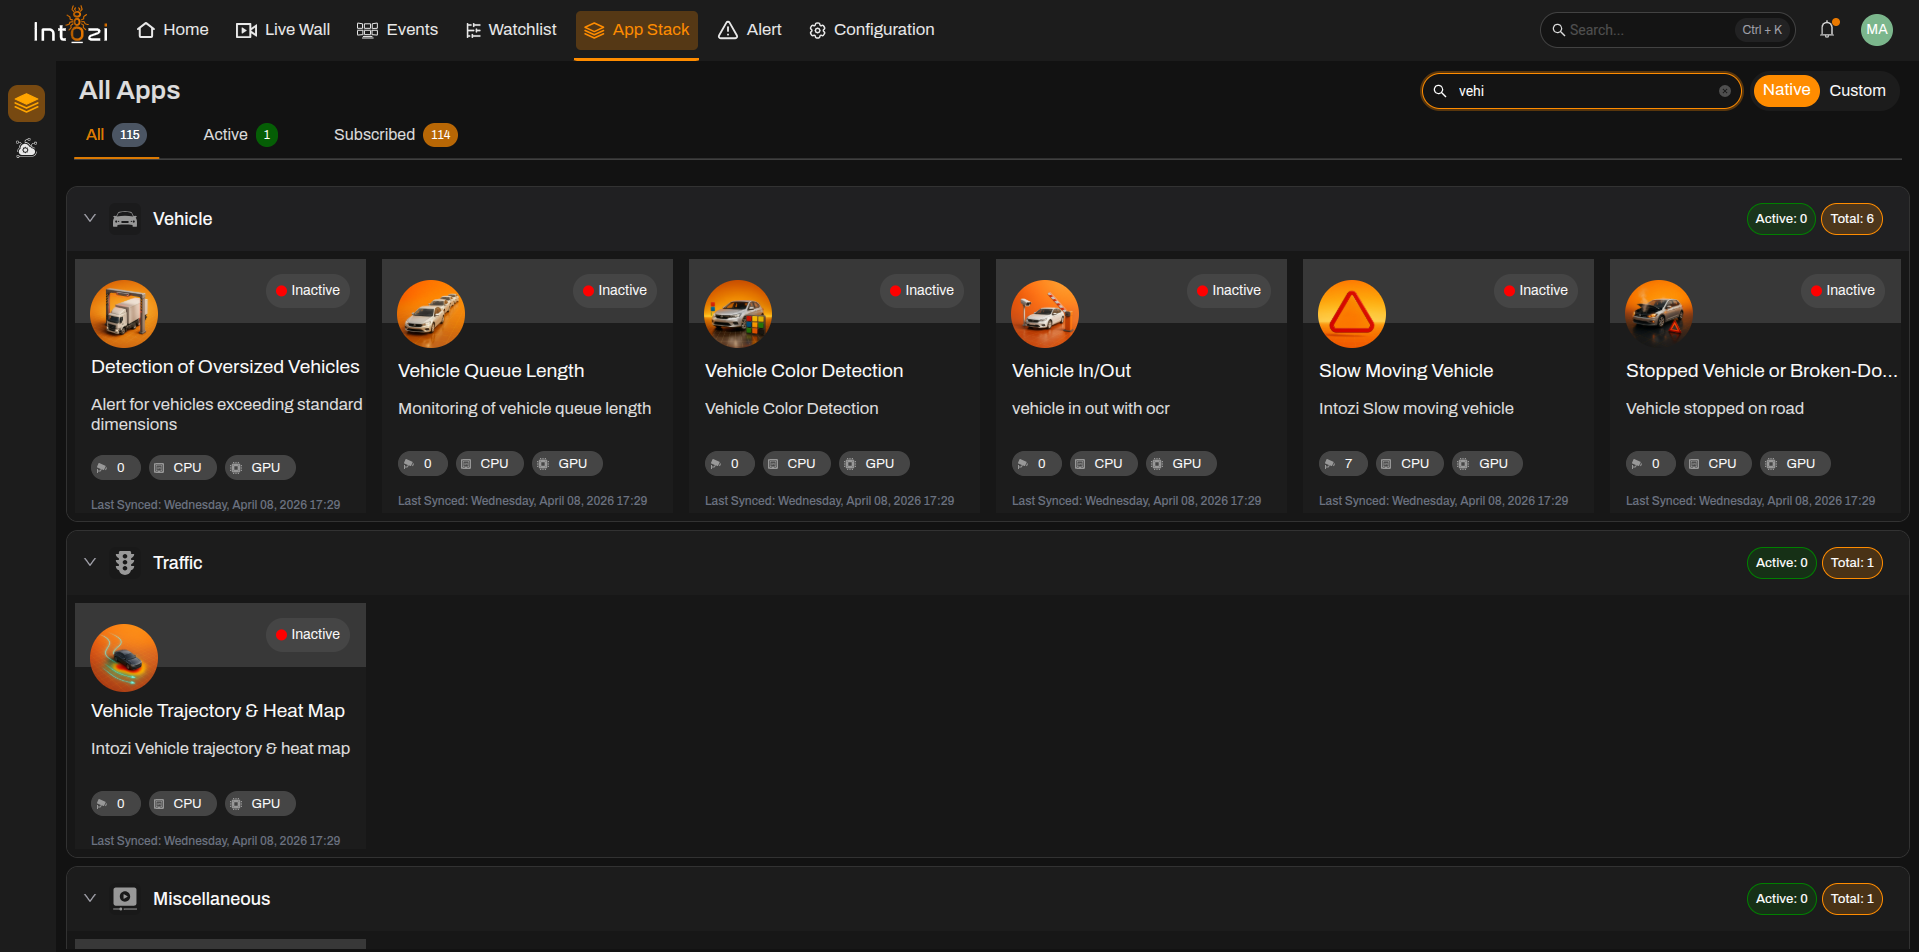
Task: Click the app stack layers sidebar icon
Action: [27, 103]
